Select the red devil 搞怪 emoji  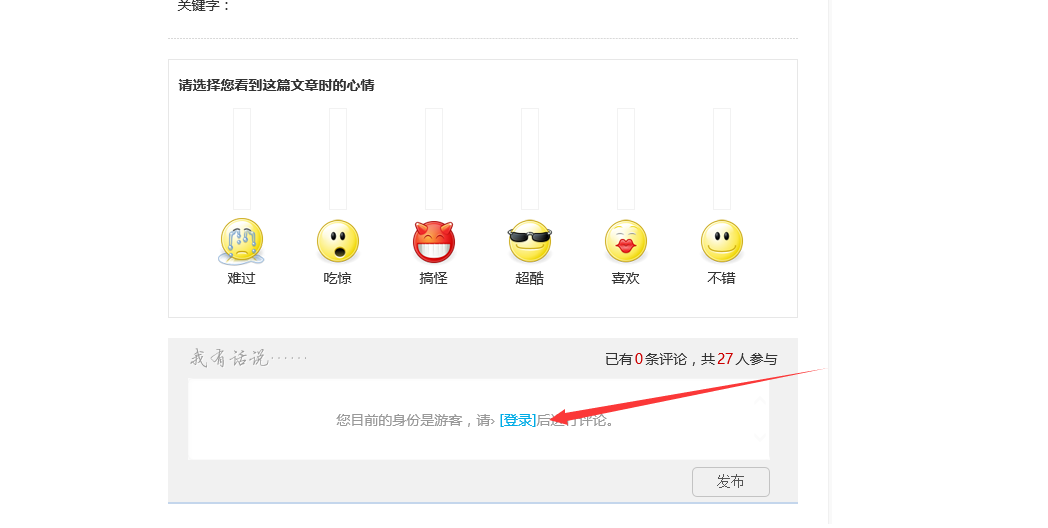click(434, 241)
